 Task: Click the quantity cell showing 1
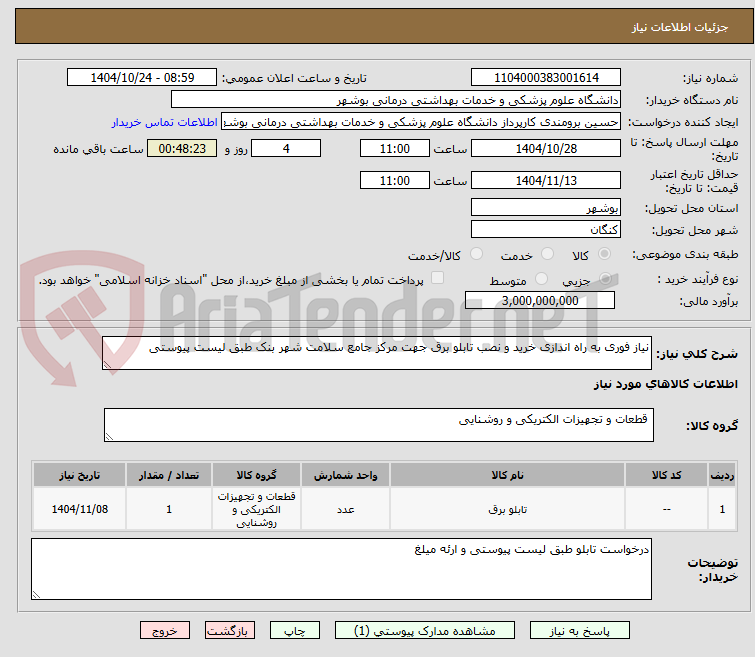click(169, 509)
